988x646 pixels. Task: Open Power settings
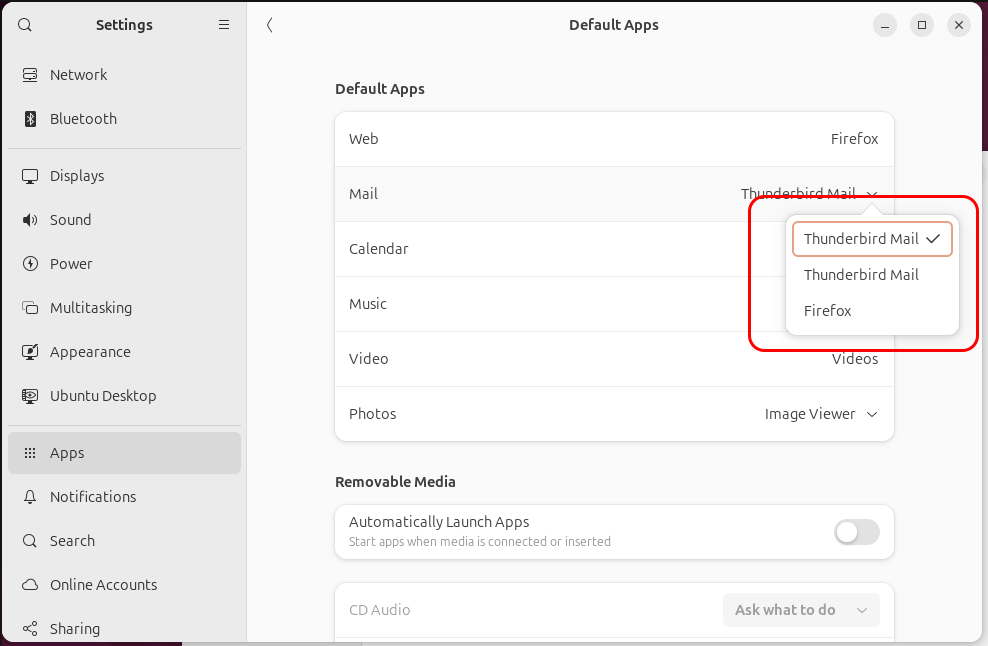(124, 264)
